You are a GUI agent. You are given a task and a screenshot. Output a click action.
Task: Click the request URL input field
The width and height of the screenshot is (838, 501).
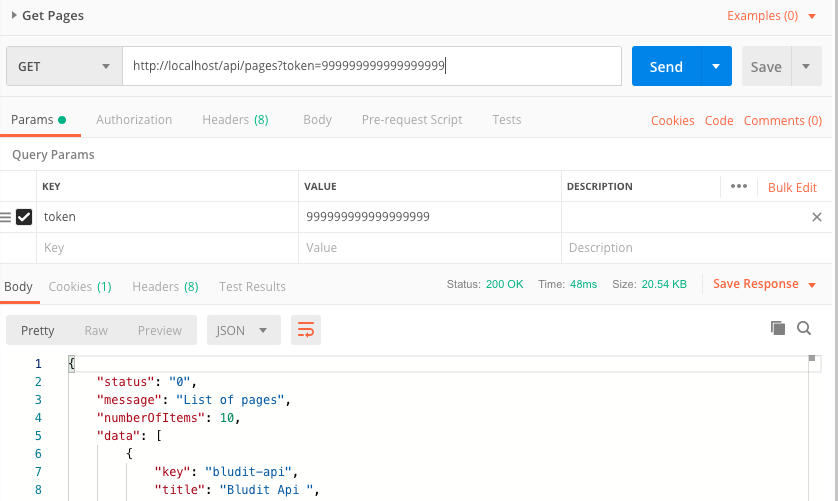(x=372, y=66)
